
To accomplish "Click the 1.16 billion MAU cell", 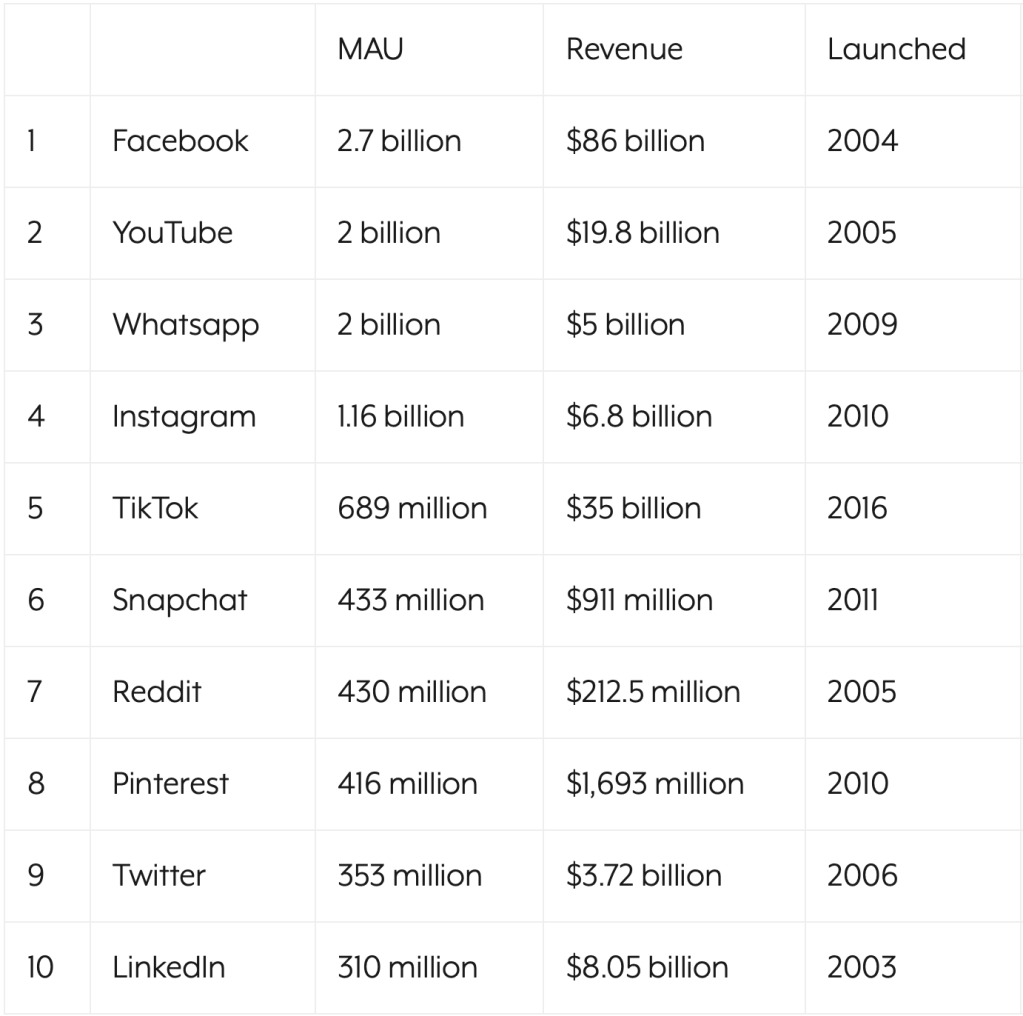I will tap(400, 417).
